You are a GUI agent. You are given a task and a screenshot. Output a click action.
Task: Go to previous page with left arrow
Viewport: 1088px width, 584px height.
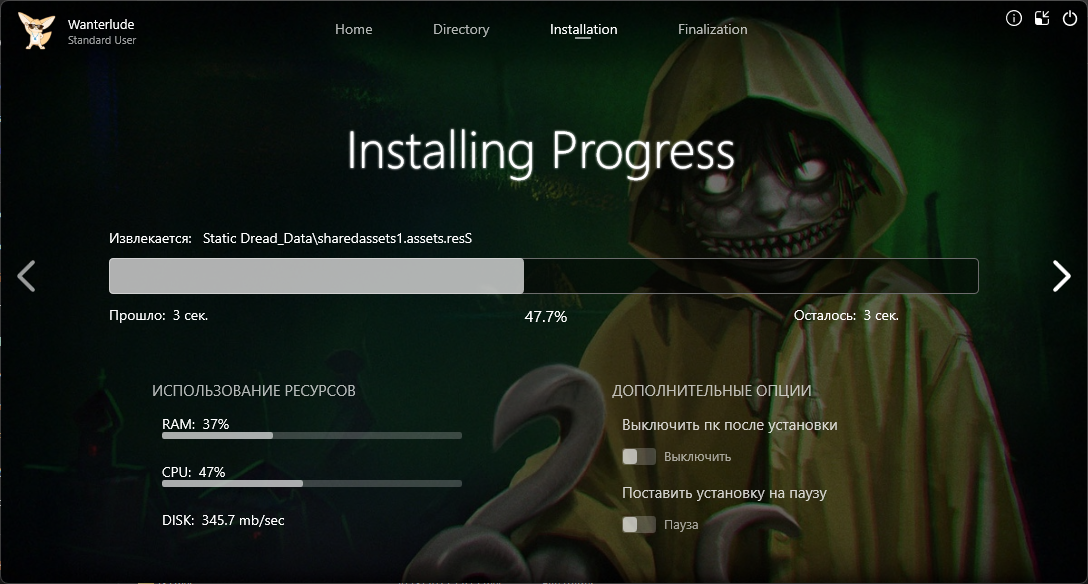click(27, 276)
